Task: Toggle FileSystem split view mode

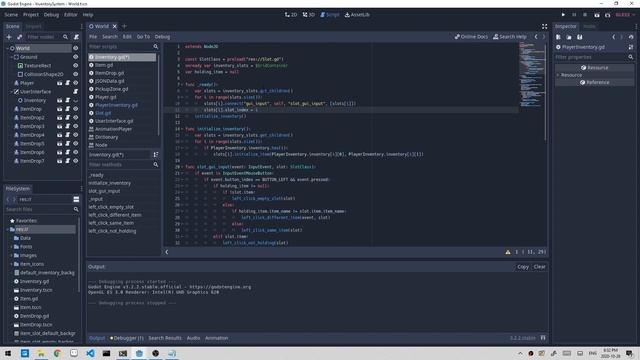Action: point(76,199)
